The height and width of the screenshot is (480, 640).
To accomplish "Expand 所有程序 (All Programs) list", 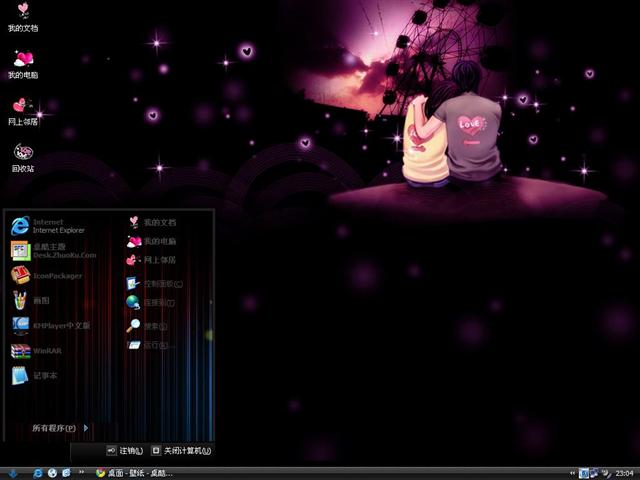I will pos(60,428).
